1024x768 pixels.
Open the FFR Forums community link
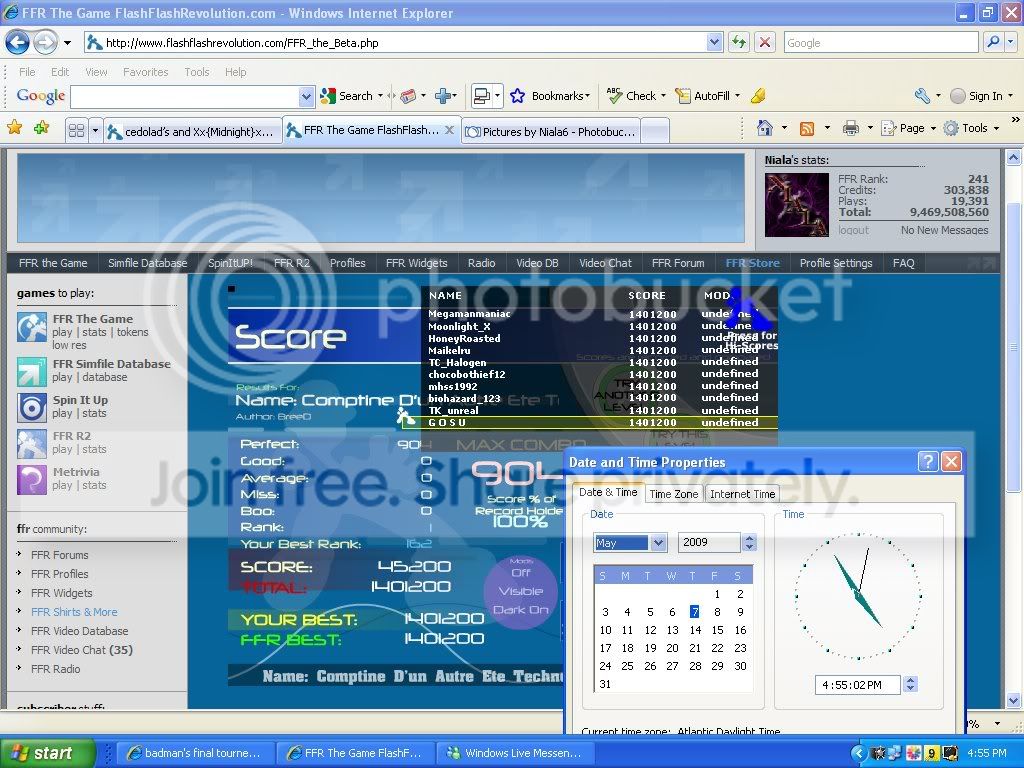pyautogui.click(x=59, y=555)
